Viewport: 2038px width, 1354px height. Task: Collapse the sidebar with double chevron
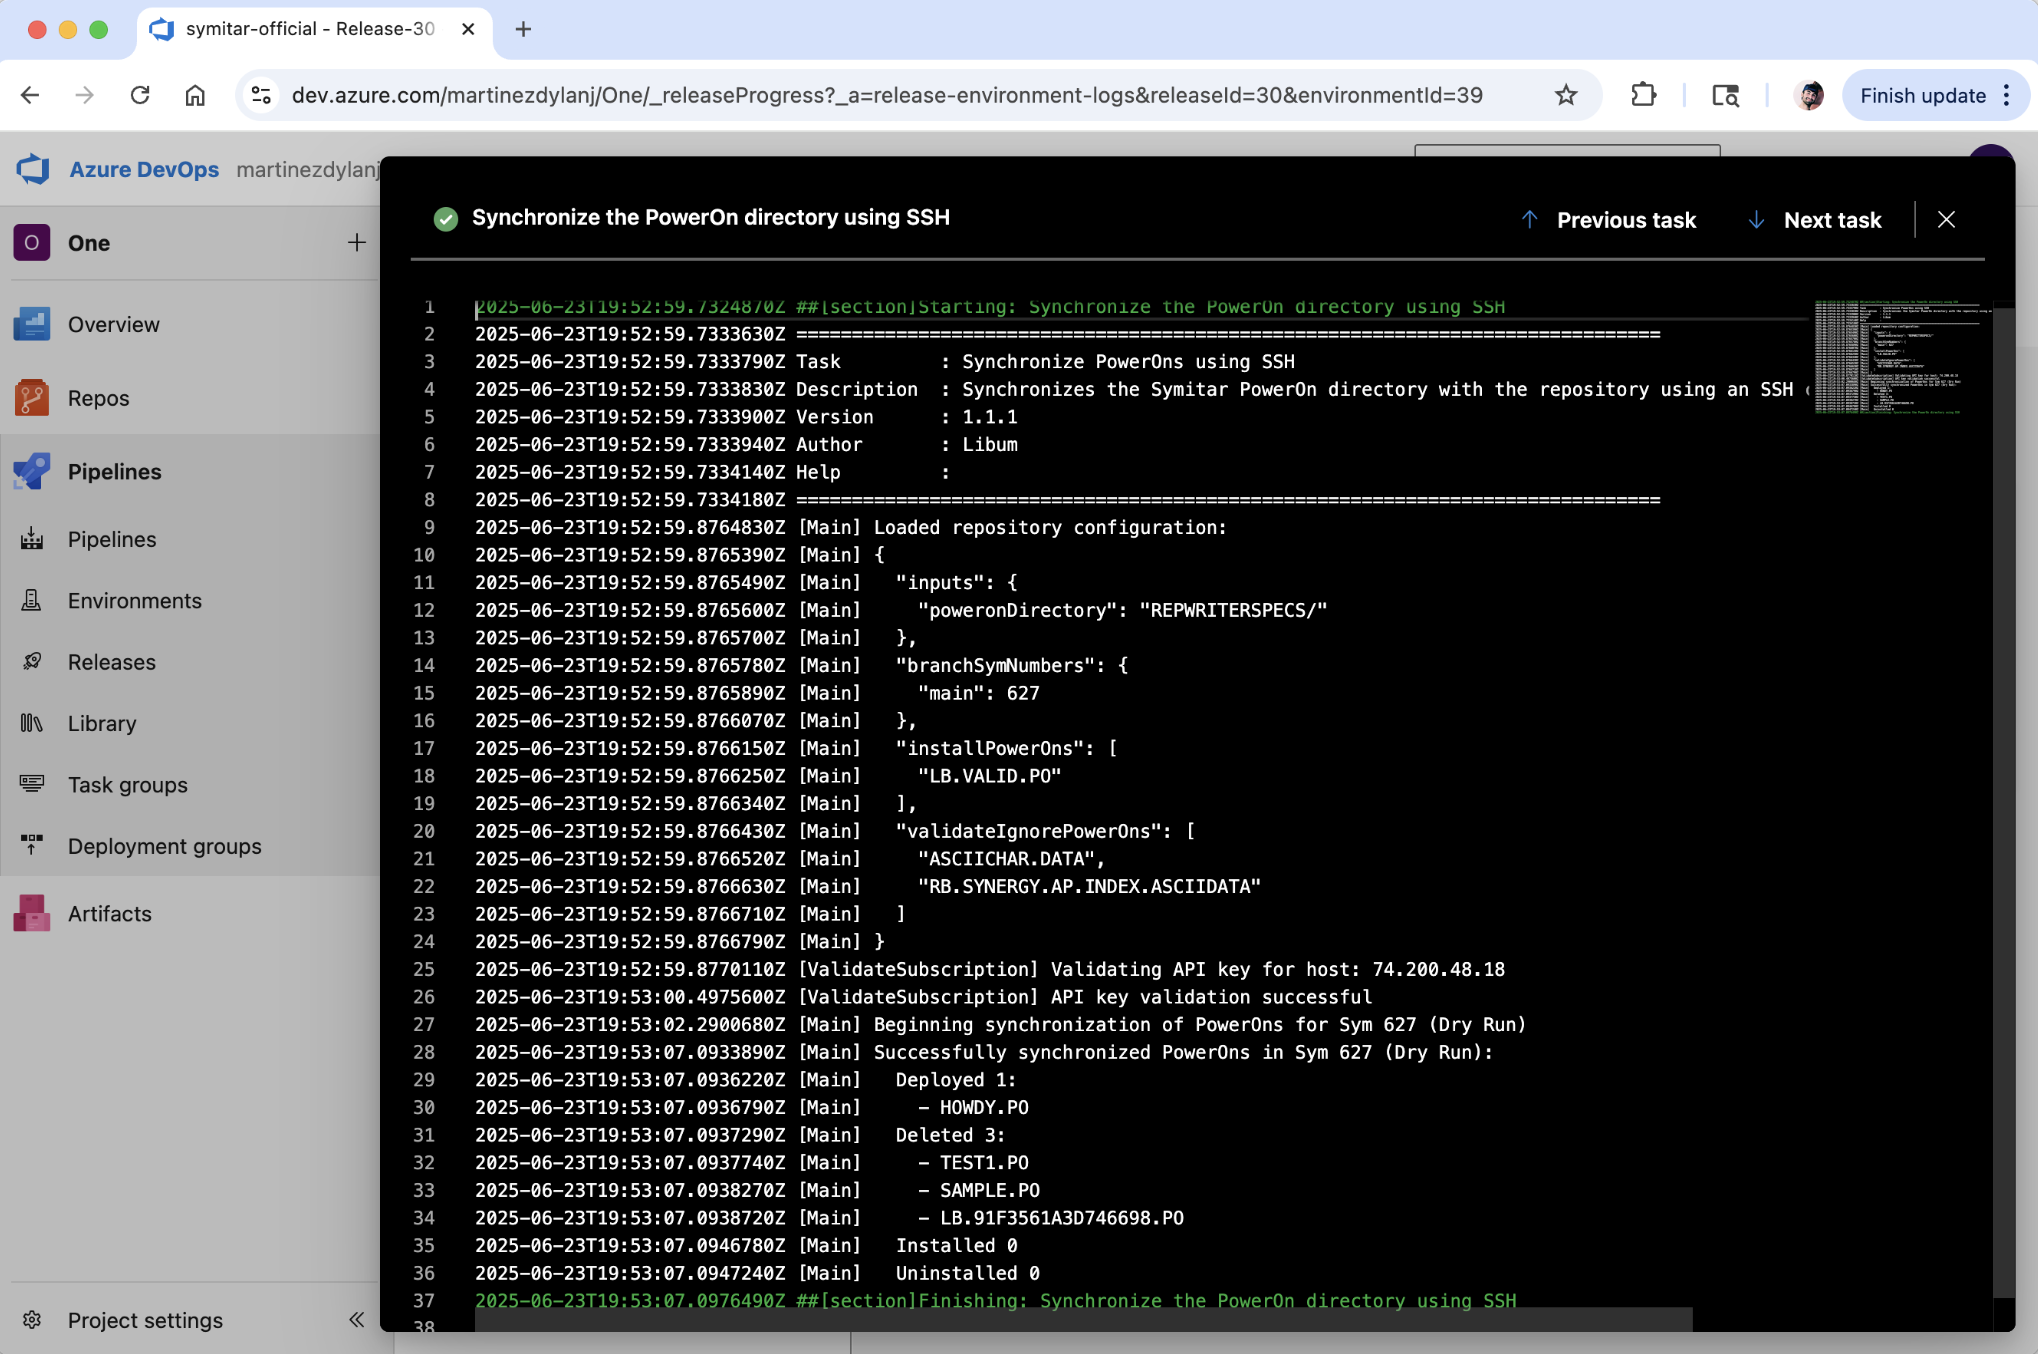point(356,1320)
